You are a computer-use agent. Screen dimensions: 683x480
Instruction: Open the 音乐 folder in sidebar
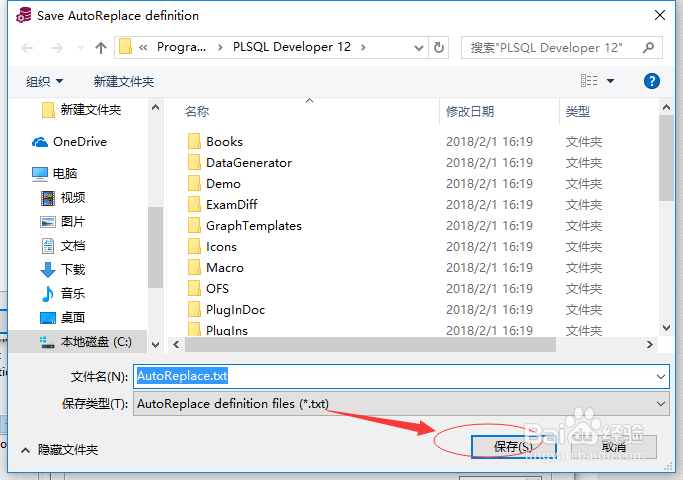point(63,293)
